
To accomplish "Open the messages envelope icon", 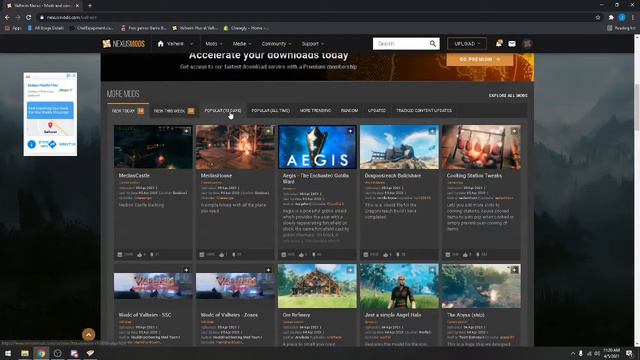I will (x=512, y=44).
